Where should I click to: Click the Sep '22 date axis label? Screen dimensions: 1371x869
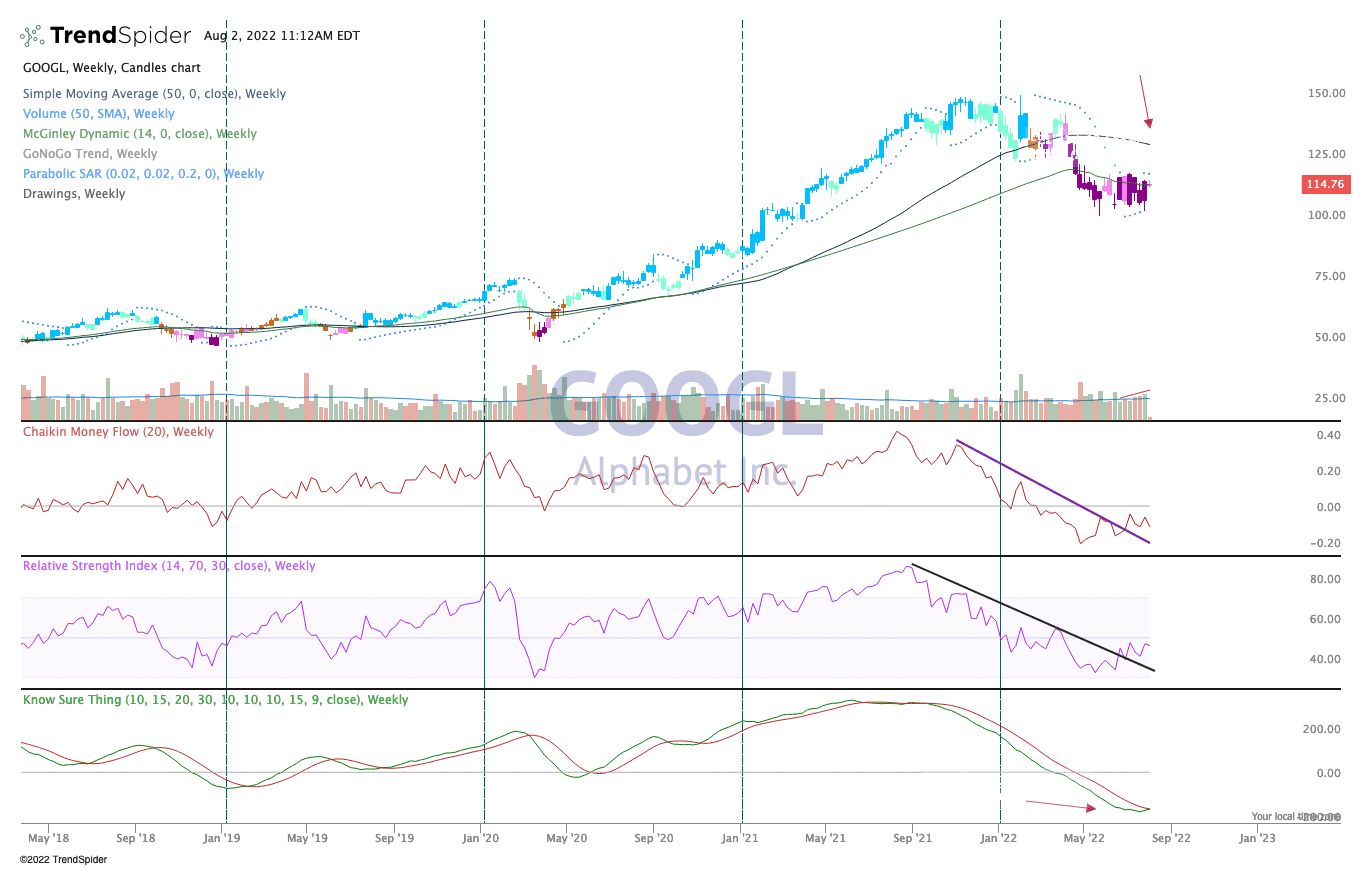click(1171, 840)
